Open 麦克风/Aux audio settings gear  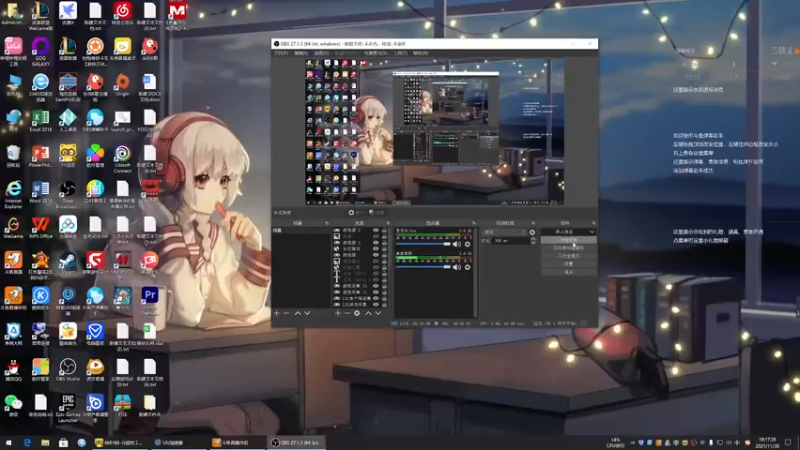pyautogui.click(x=467, y=244)
